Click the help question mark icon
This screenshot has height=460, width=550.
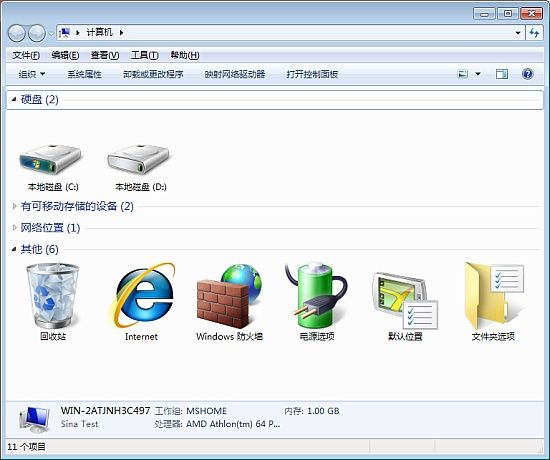click(528, 74)
